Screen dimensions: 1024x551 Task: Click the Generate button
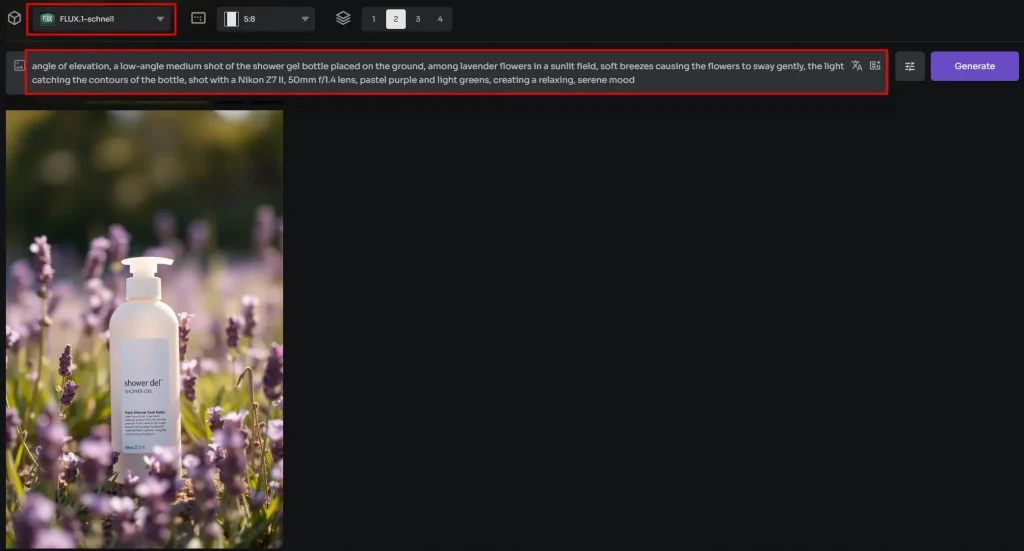point(974,66)
